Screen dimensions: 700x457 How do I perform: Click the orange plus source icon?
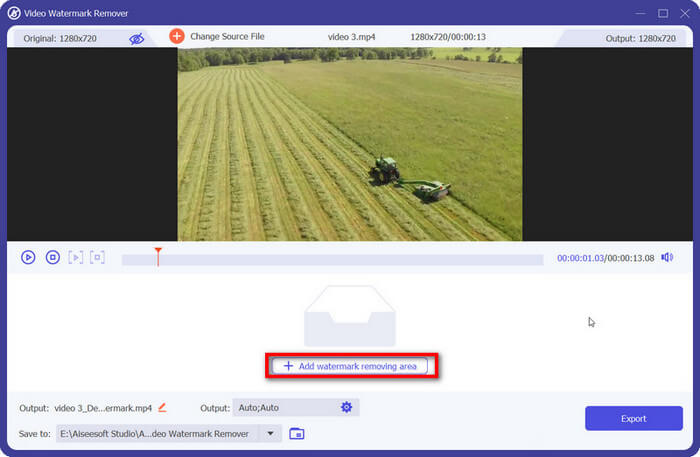click(x=177, y=36)
